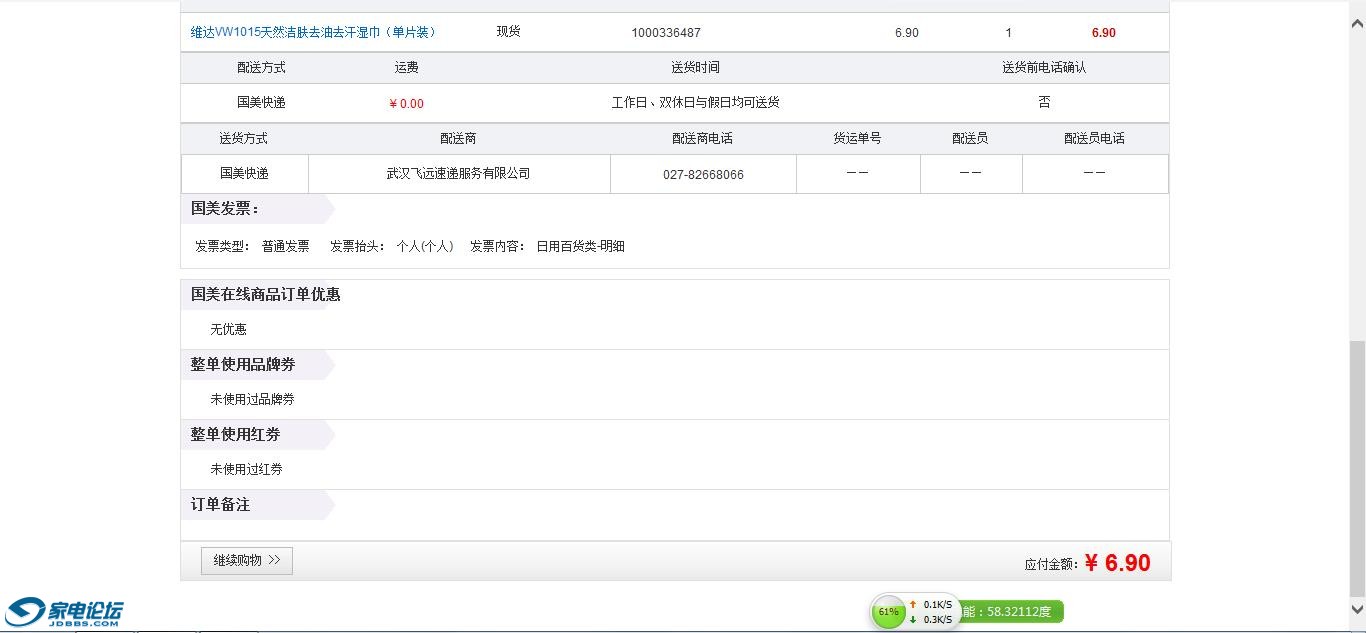Viewport: 1366px width, 633px height.
Task: Click the scrollbar down arrow
Action: click(1357, 610)
